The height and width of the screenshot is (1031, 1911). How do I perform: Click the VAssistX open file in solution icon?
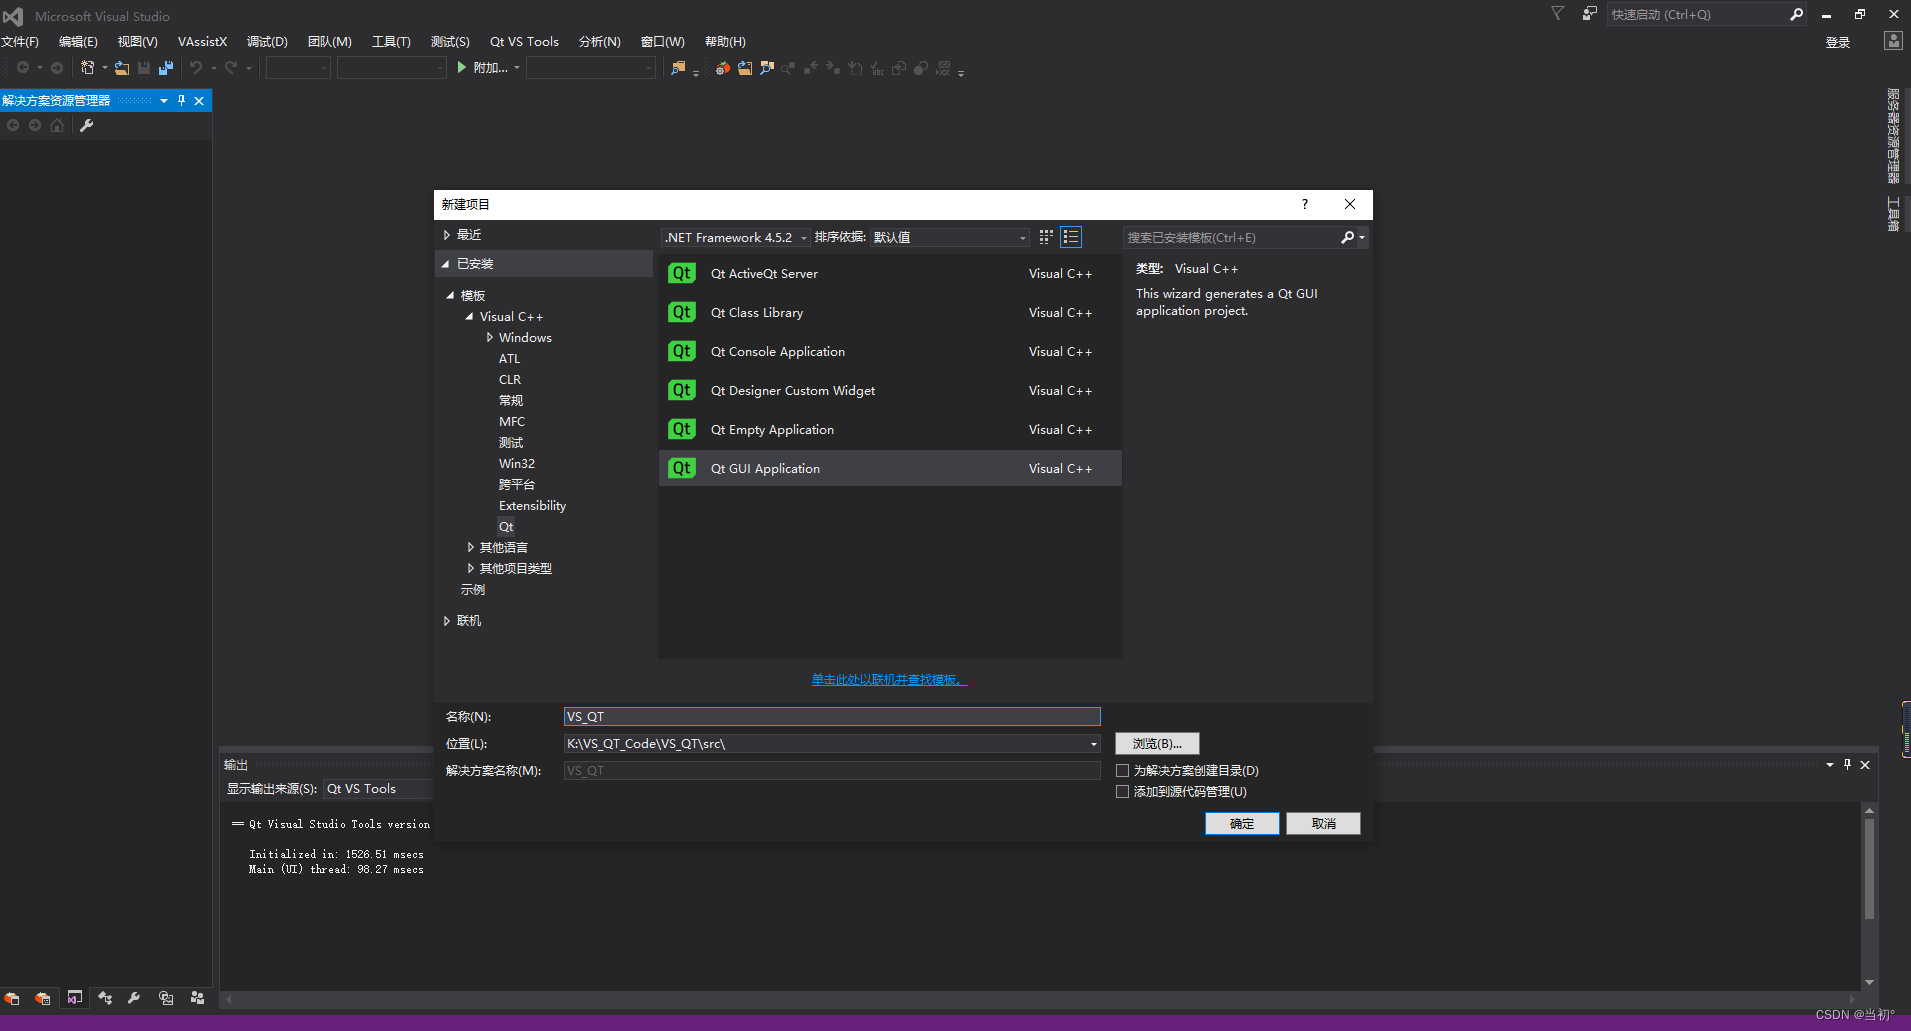pos(745,68)
